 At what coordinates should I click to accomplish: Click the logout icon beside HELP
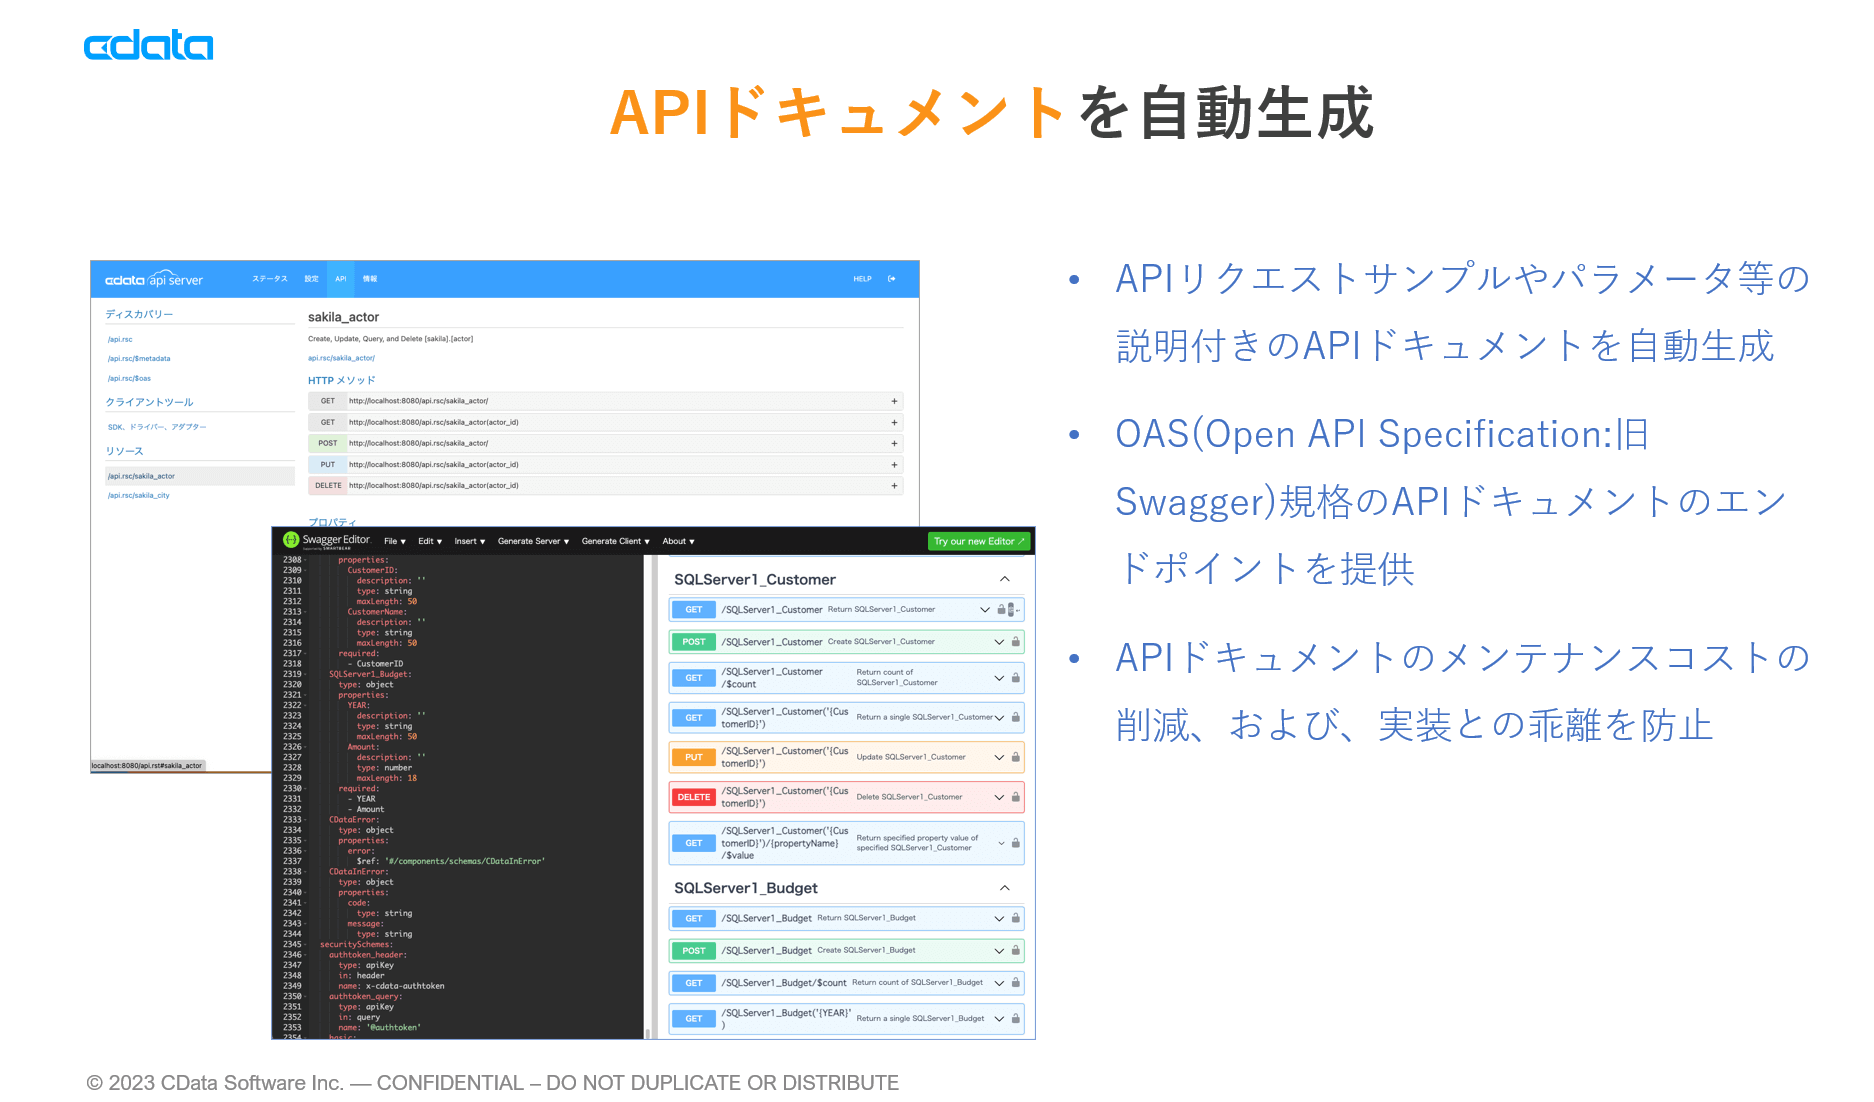pos(892,279)
